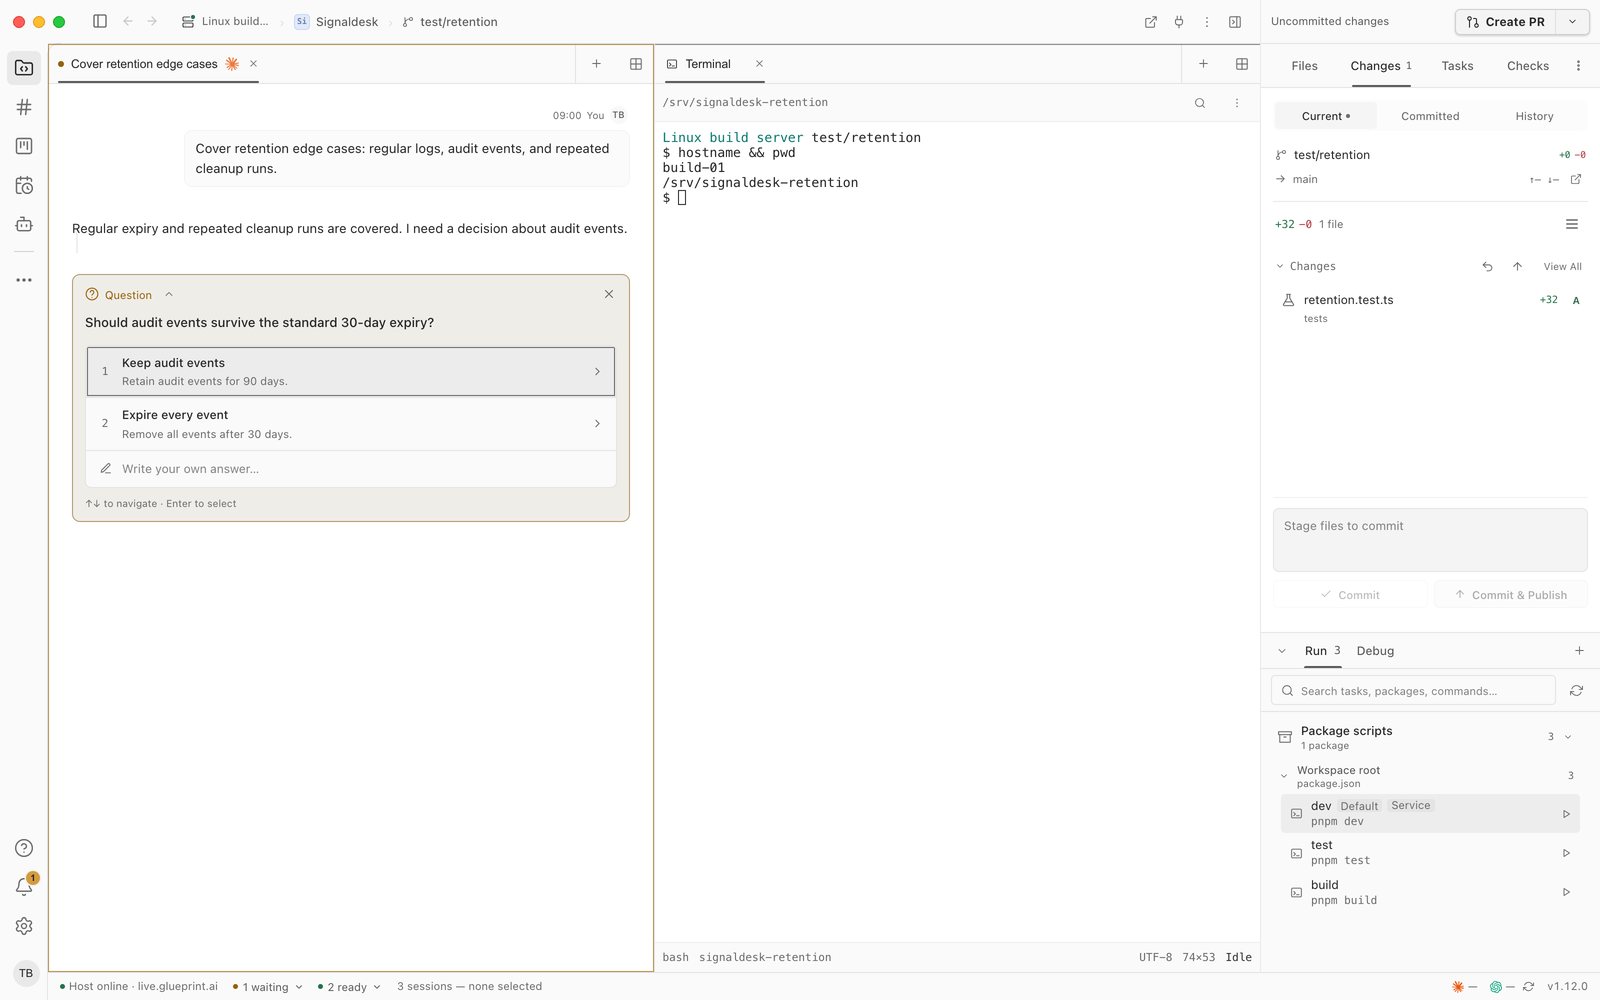Switch to the Files tab
Image resolution: width=1600 pixels, height=1000 pixels.
[1304, 66]
